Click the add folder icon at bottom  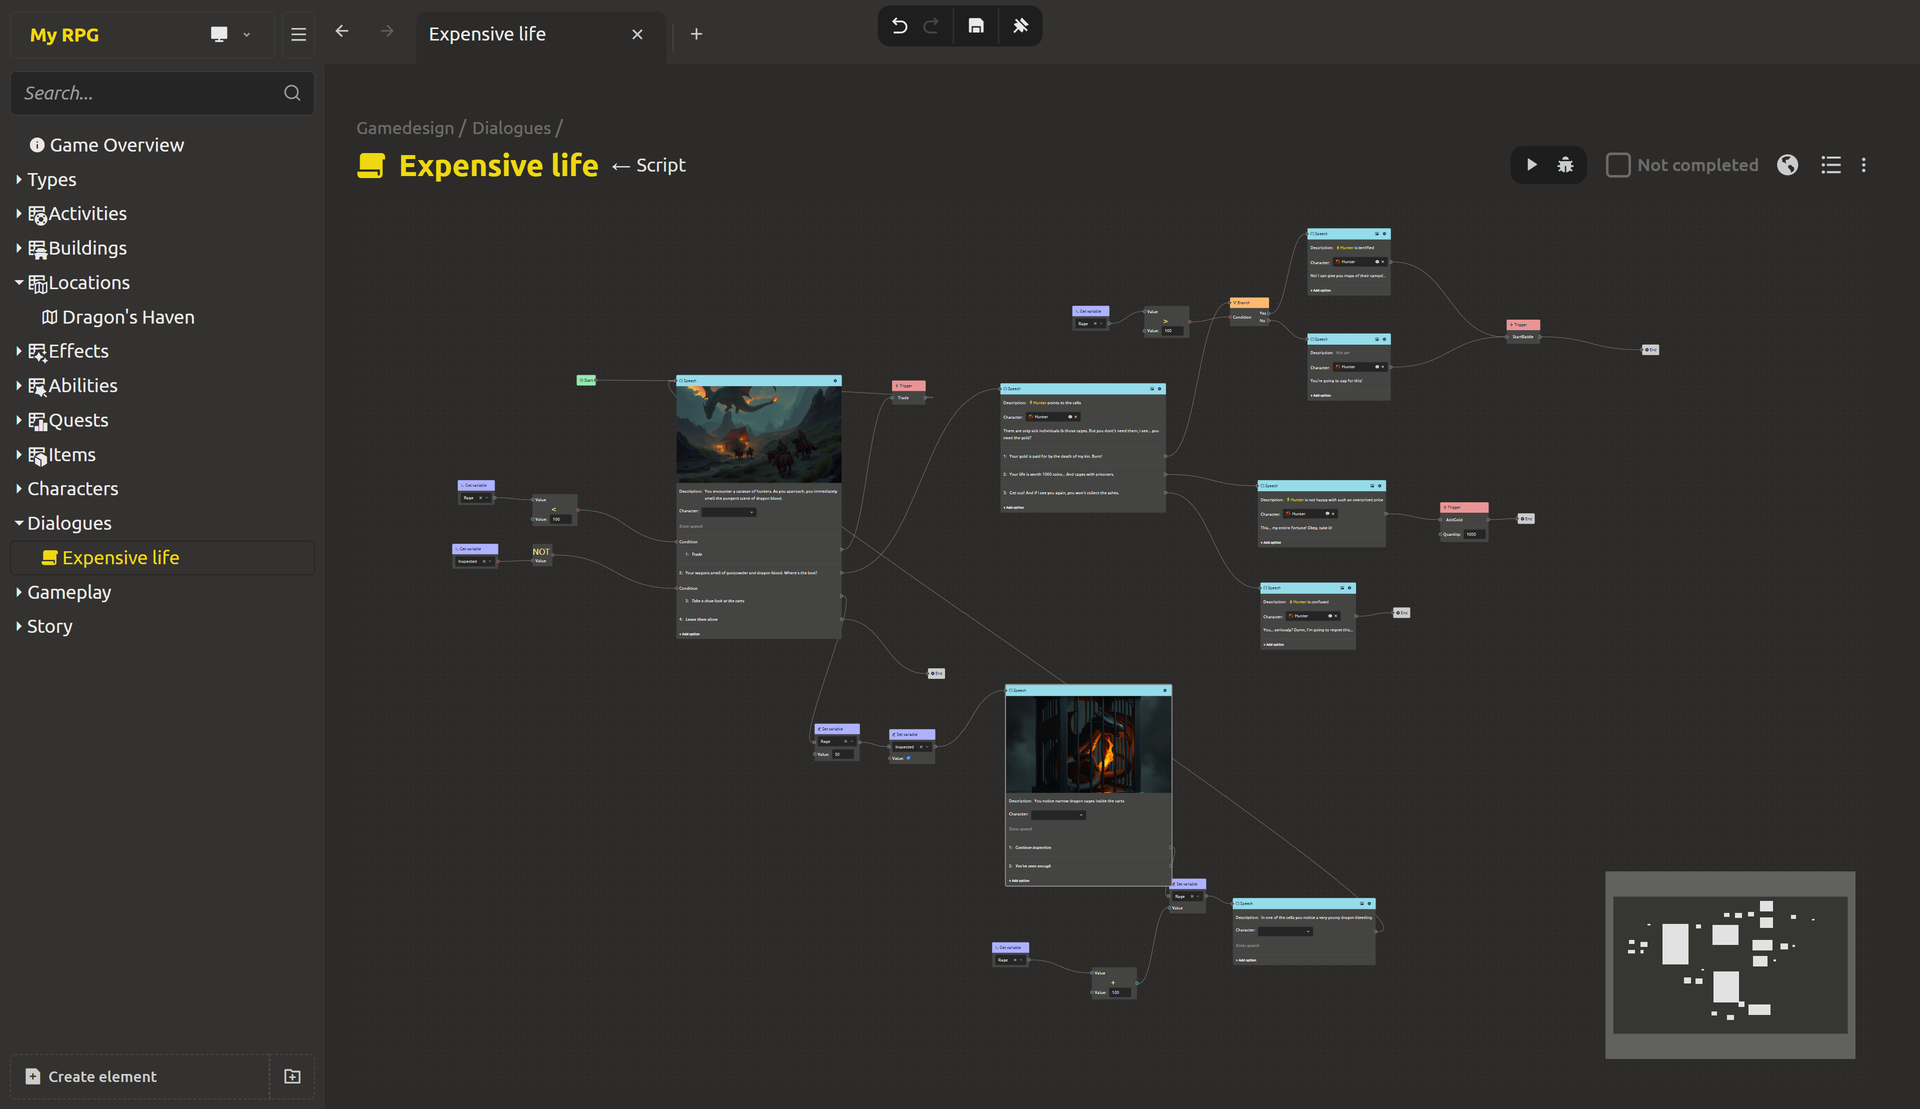pos(292,1076)
